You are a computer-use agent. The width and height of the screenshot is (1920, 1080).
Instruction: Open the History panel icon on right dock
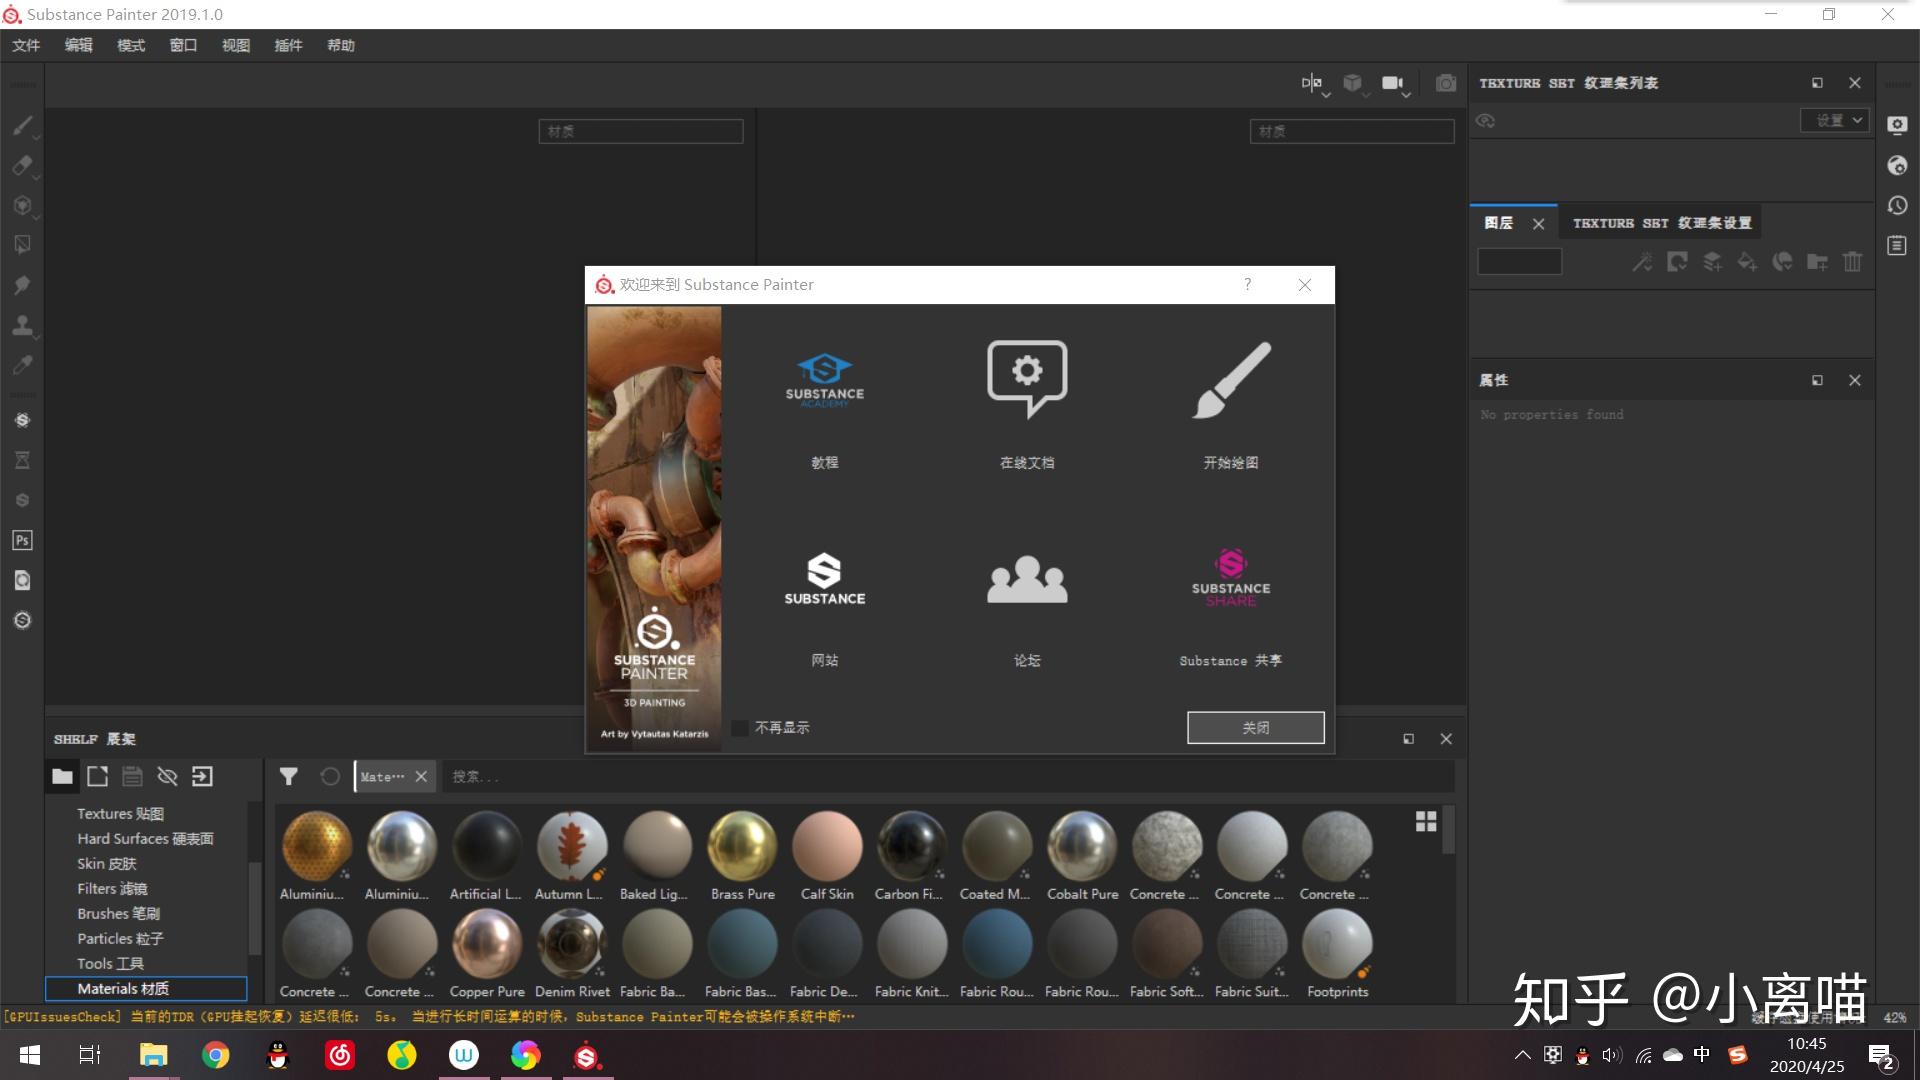[1897, 205]
